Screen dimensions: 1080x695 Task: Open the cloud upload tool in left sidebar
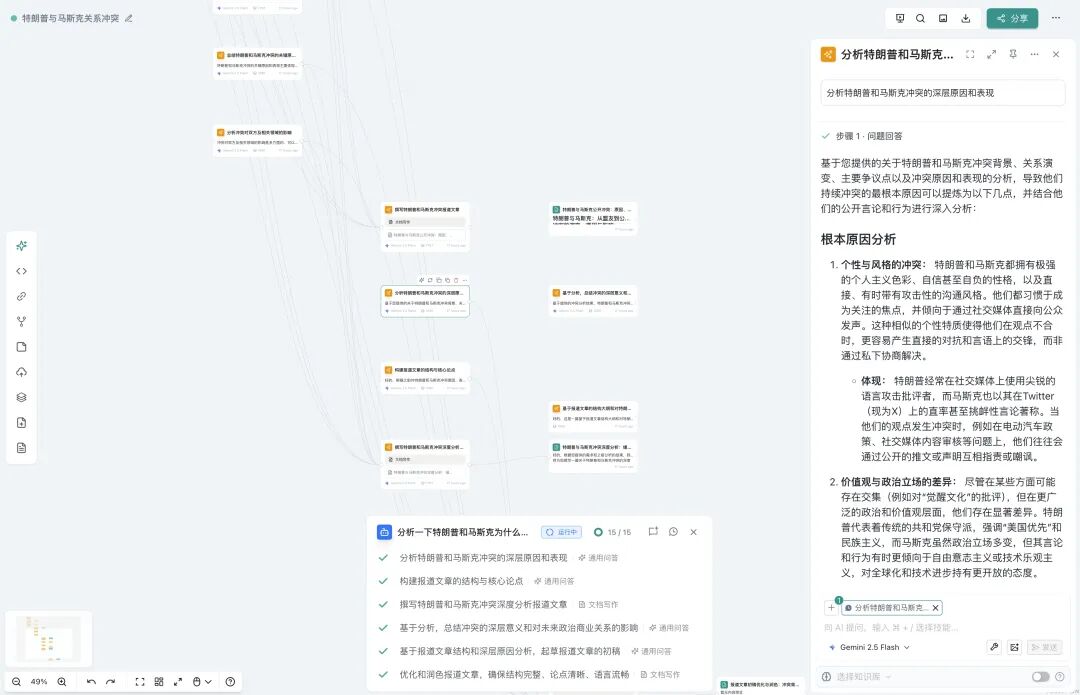[x=21, y=372]
